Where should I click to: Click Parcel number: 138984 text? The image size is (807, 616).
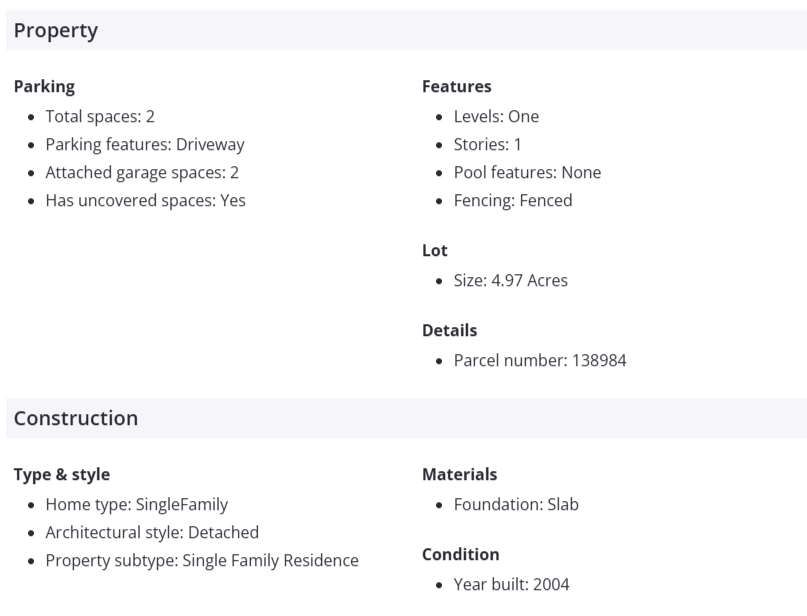[540, 360]
